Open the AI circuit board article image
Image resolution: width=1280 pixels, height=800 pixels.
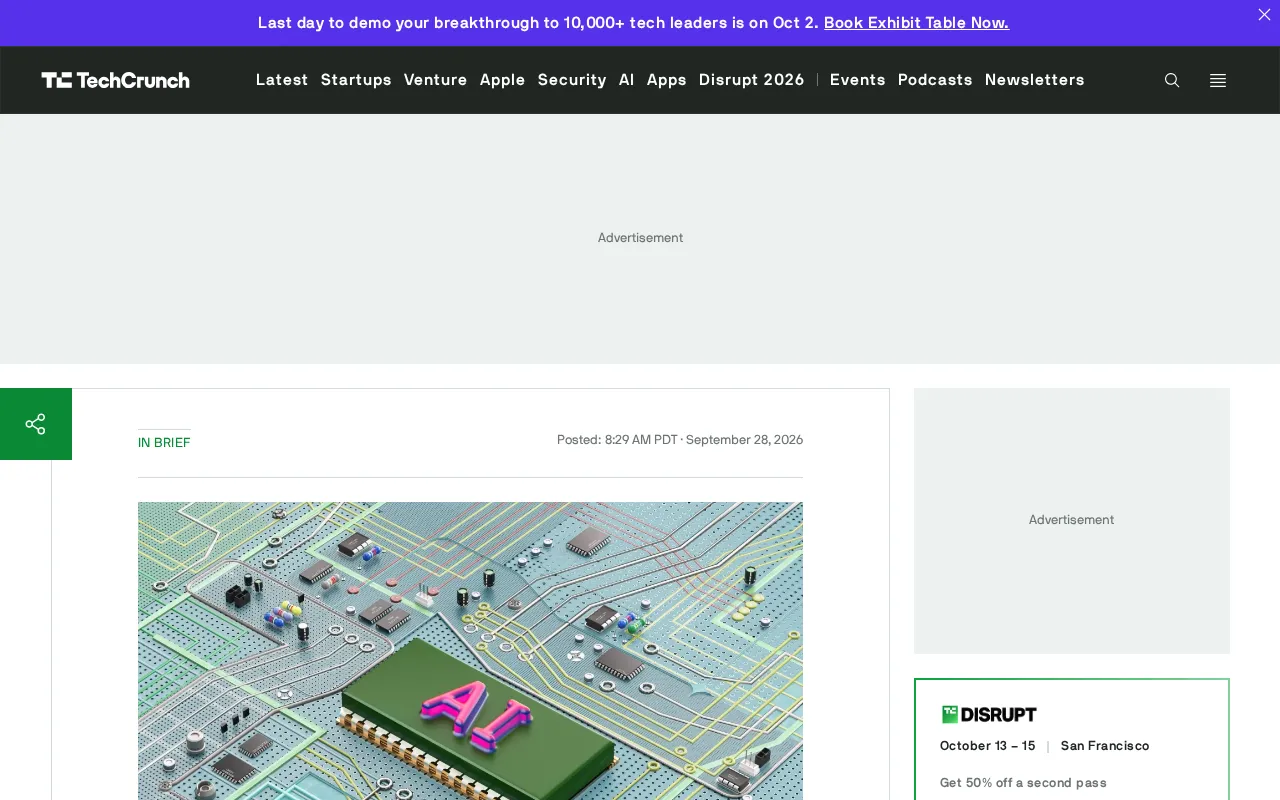pyautogui.click(x=470, y=651)
